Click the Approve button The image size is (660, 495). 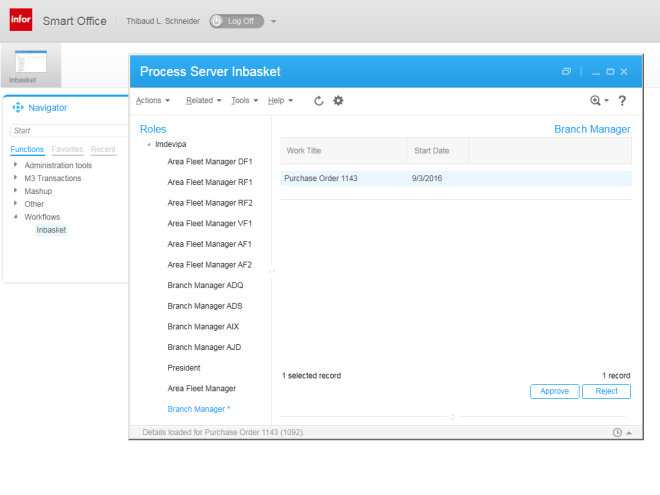pyautogui.click(x=554, y=391)
